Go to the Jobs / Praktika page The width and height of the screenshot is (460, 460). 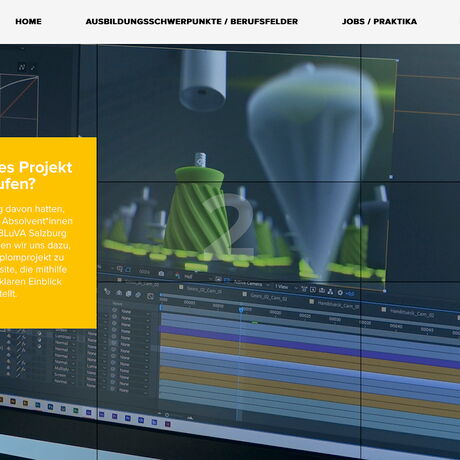coord(379,21)
